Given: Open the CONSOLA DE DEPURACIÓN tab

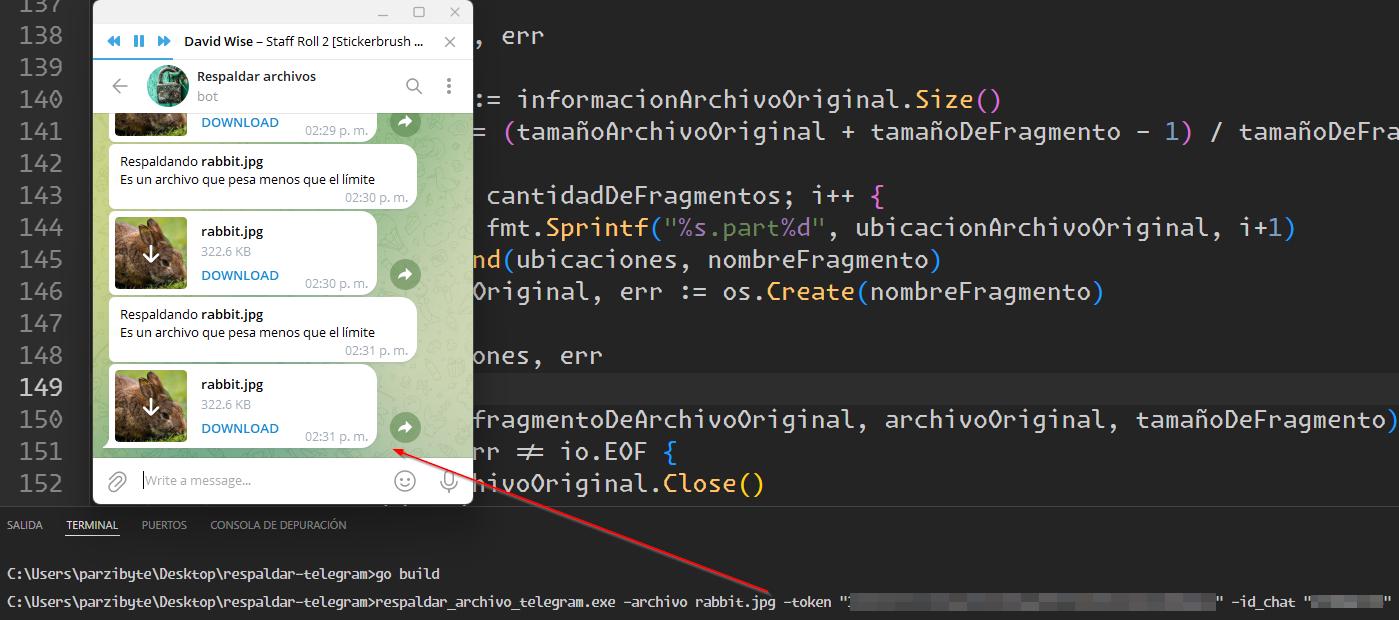Looking at the screenshot, I should (278, 525).
